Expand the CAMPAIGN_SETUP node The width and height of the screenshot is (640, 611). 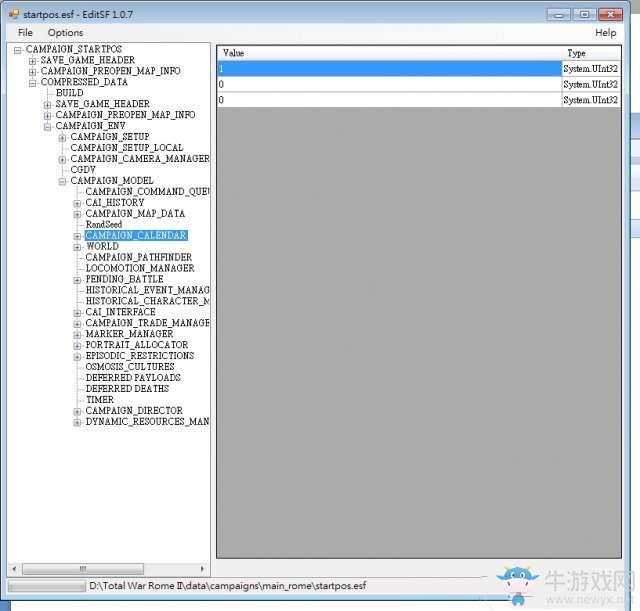pos(62,138)
